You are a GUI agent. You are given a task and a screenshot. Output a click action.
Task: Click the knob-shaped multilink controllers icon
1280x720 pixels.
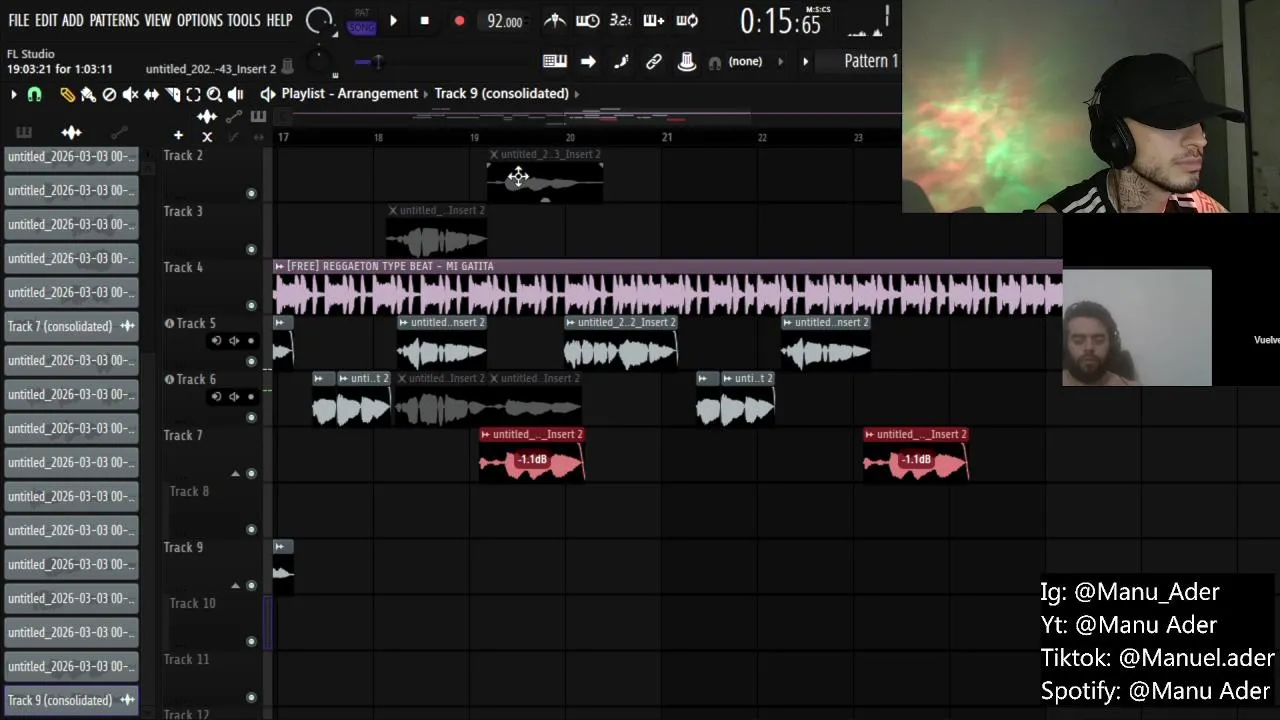coord(687,61)
